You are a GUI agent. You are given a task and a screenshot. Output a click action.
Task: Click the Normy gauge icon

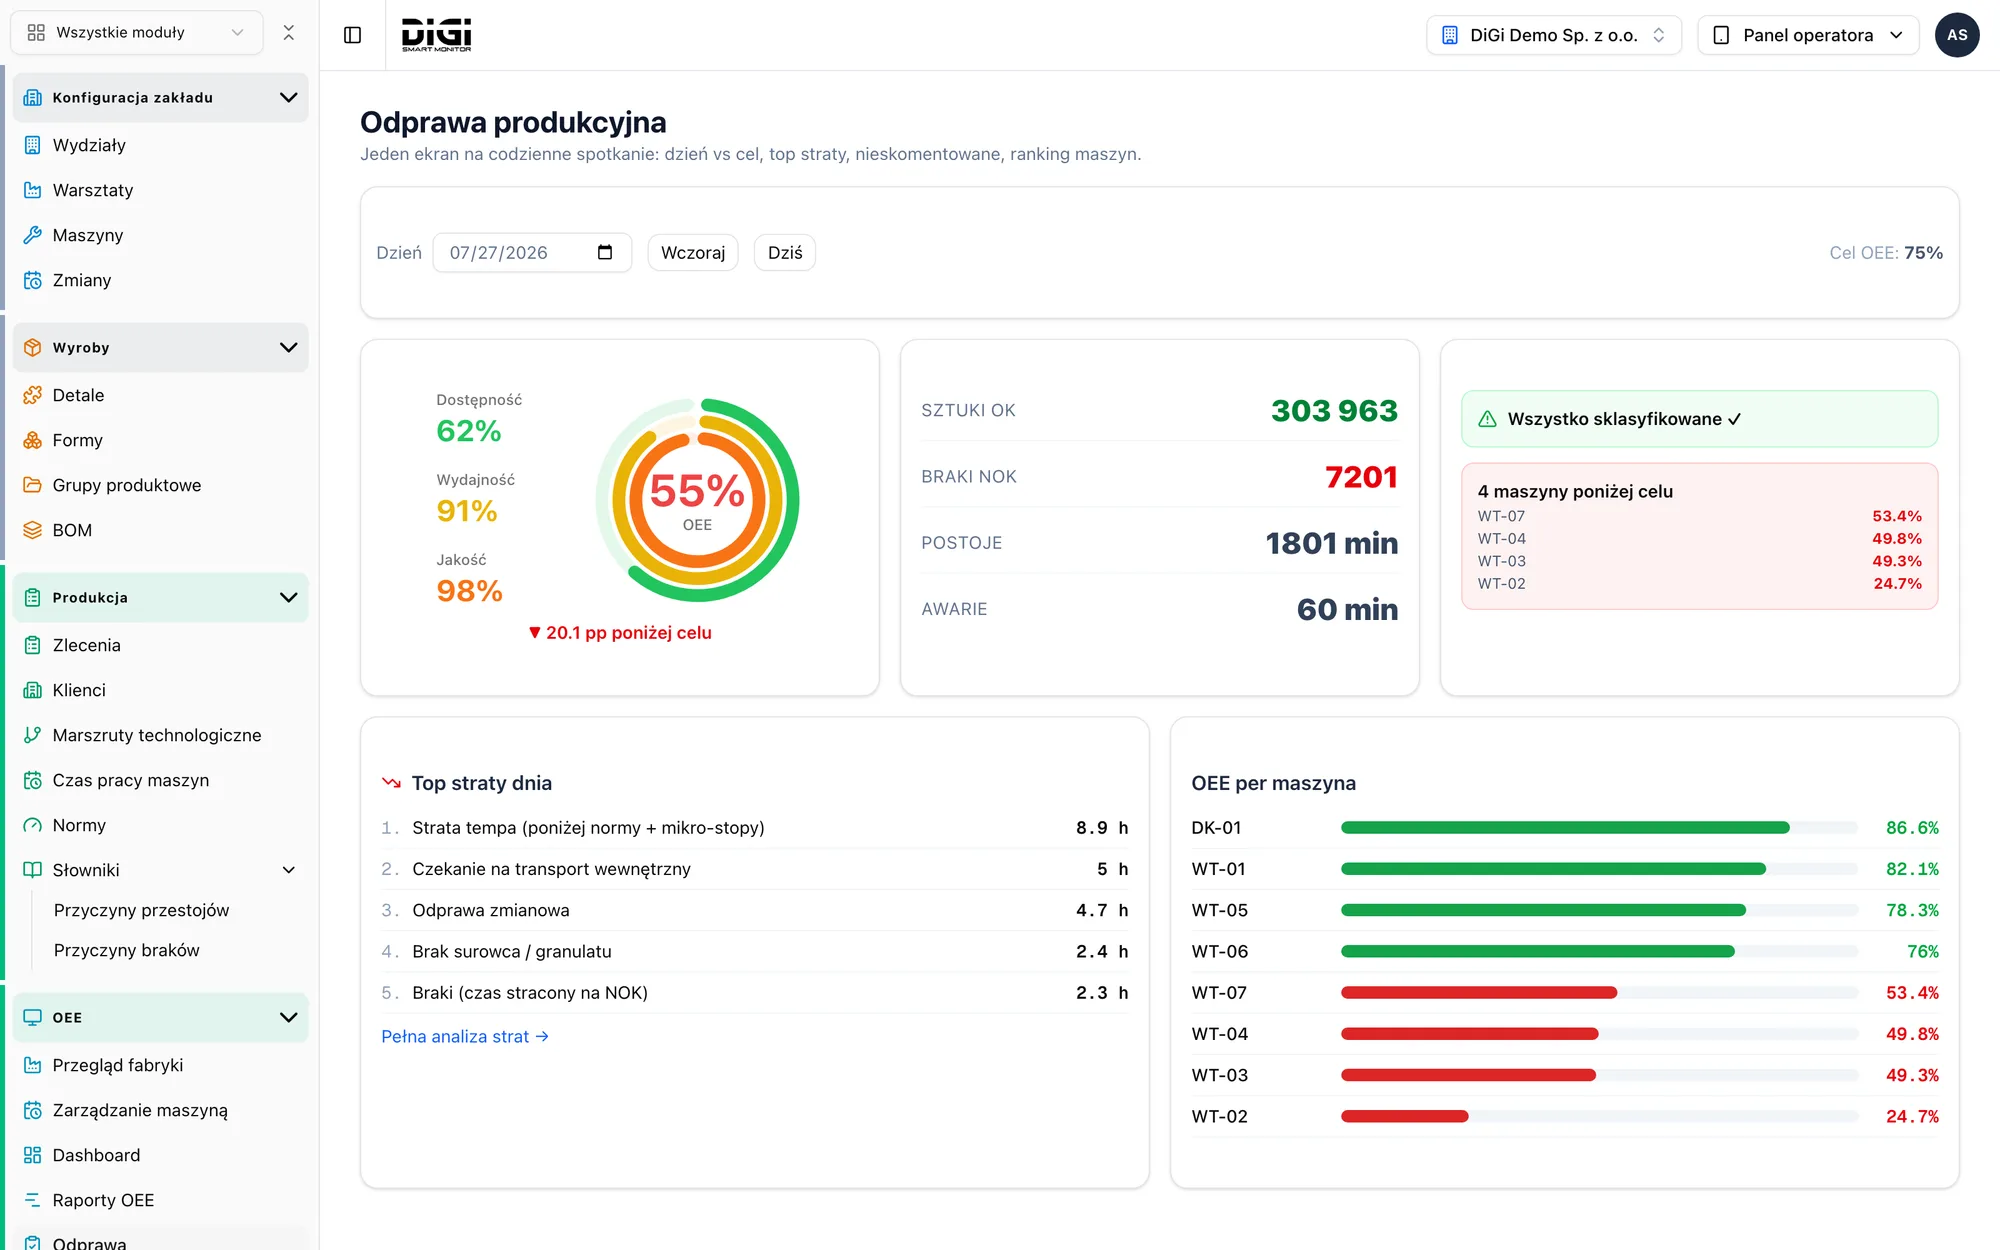point(33,825)
